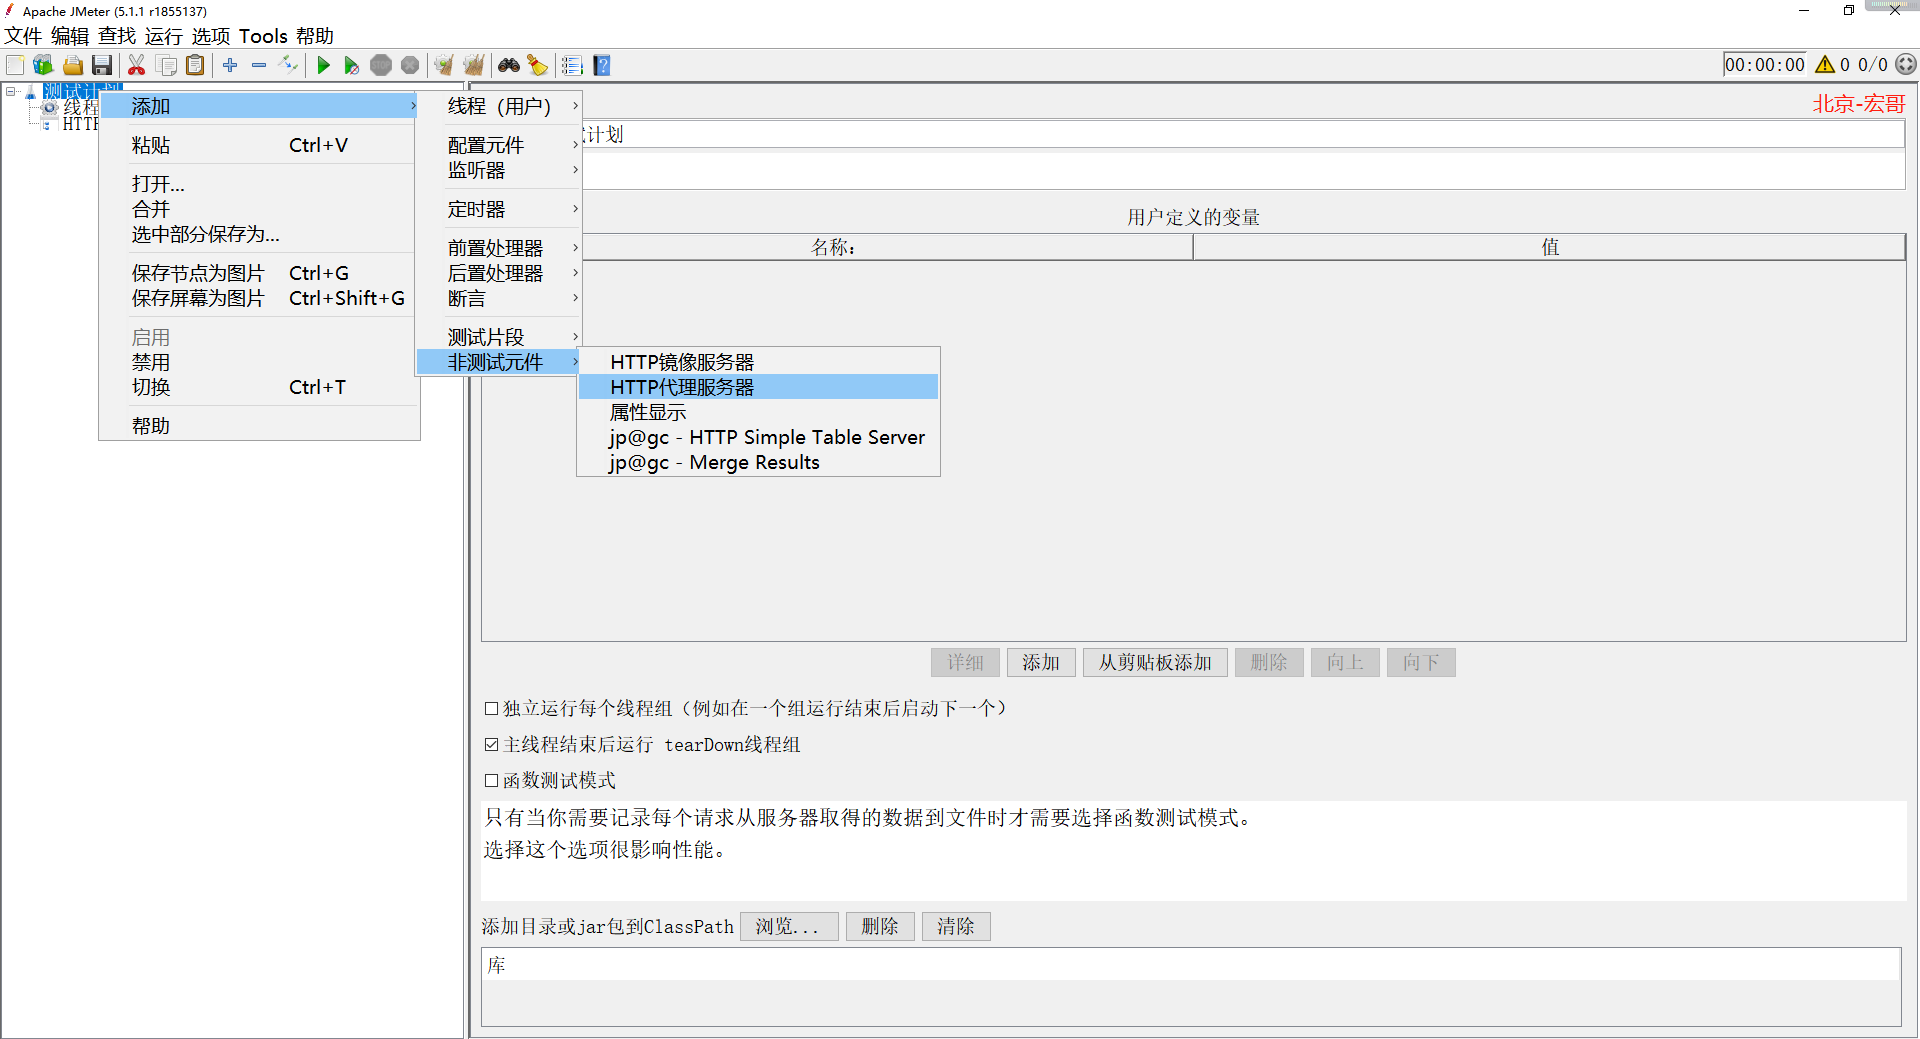Uncheck 主线程结束后运行 tearDown线程组
Viewport: 1920px width, 1039px height.
pos(491,744)
